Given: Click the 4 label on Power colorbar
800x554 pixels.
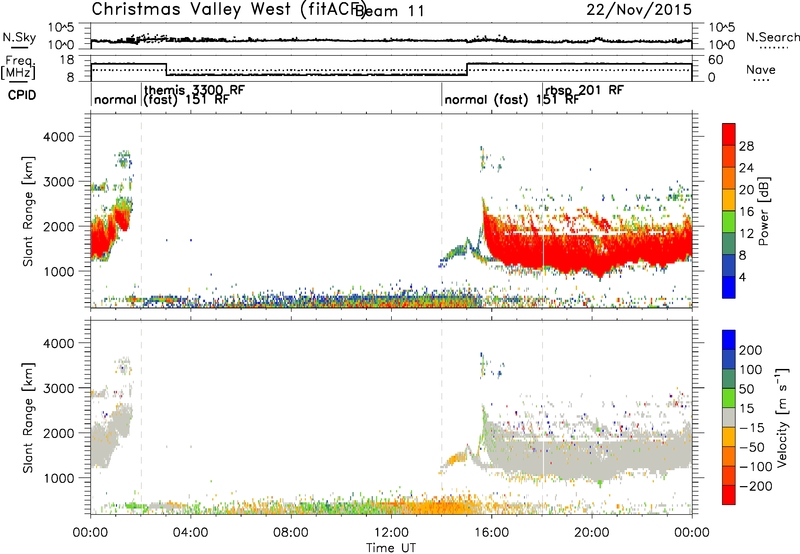Looking at the screenshot, I should [742, 277].
